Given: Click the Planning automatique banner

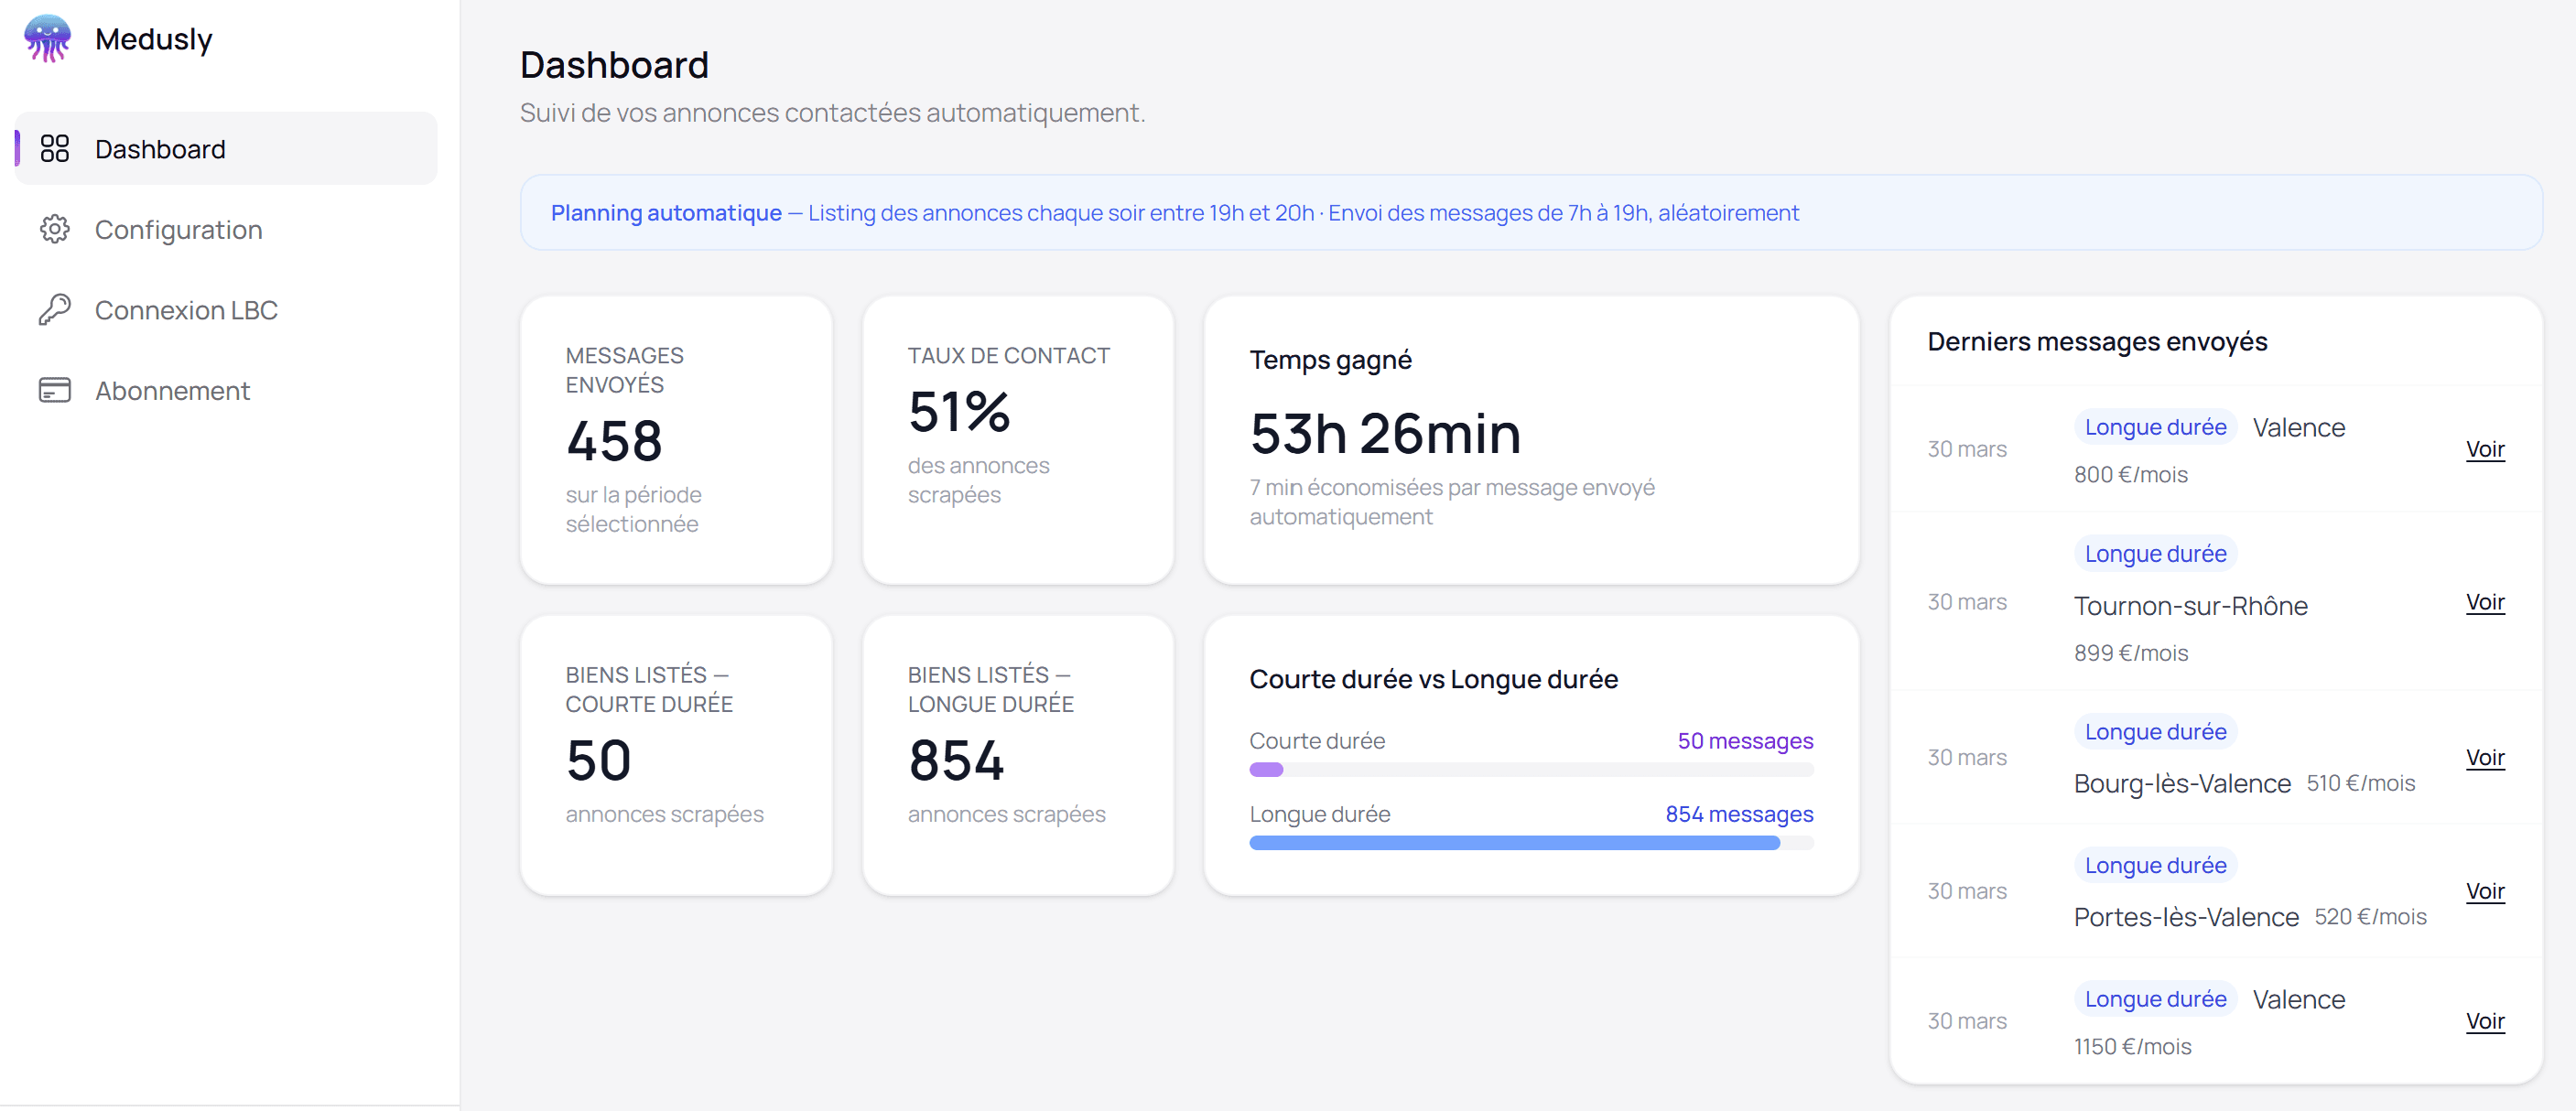Looking at the screenshot, I should (x=1531, y=212).
